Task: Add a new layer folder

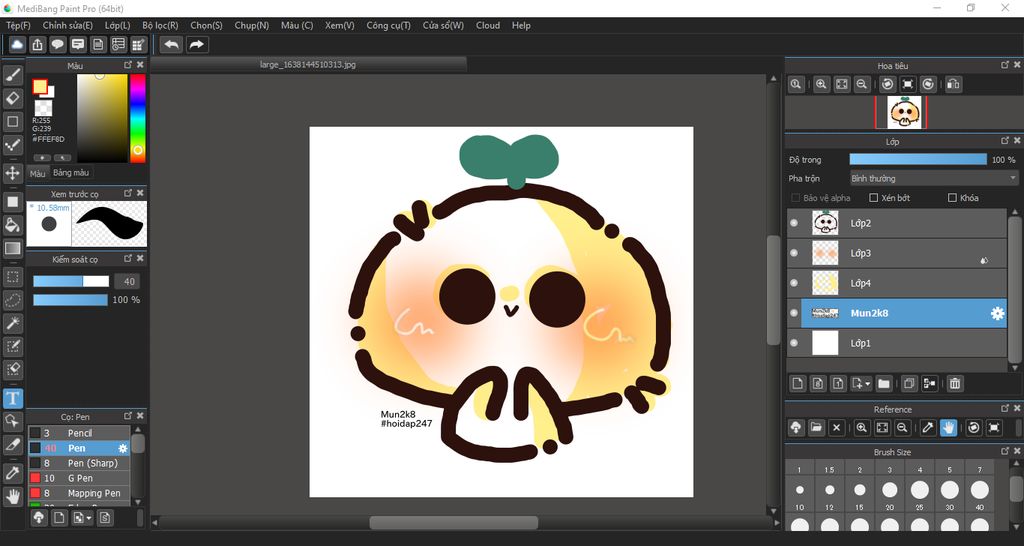Action: (884, 384)
